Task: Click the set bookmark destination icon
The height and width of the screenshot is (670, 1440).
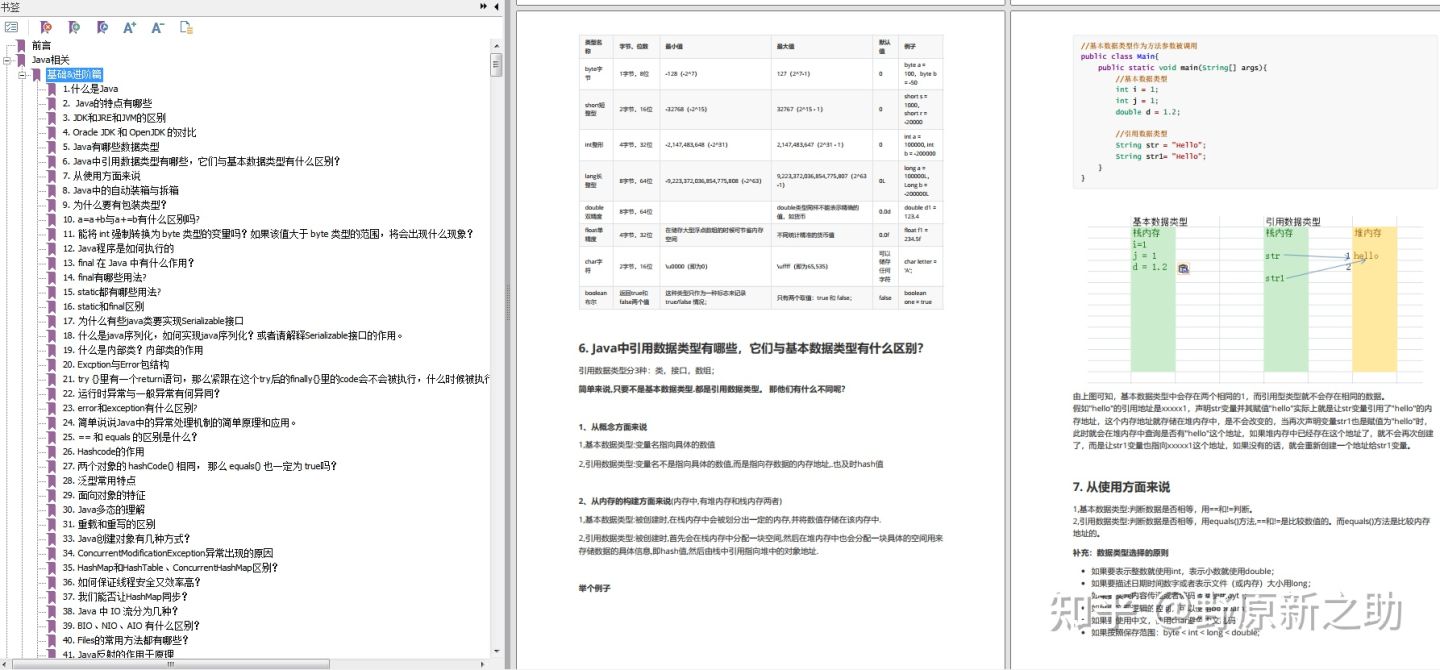Action: pyautogui.click(x=102, y=27)
